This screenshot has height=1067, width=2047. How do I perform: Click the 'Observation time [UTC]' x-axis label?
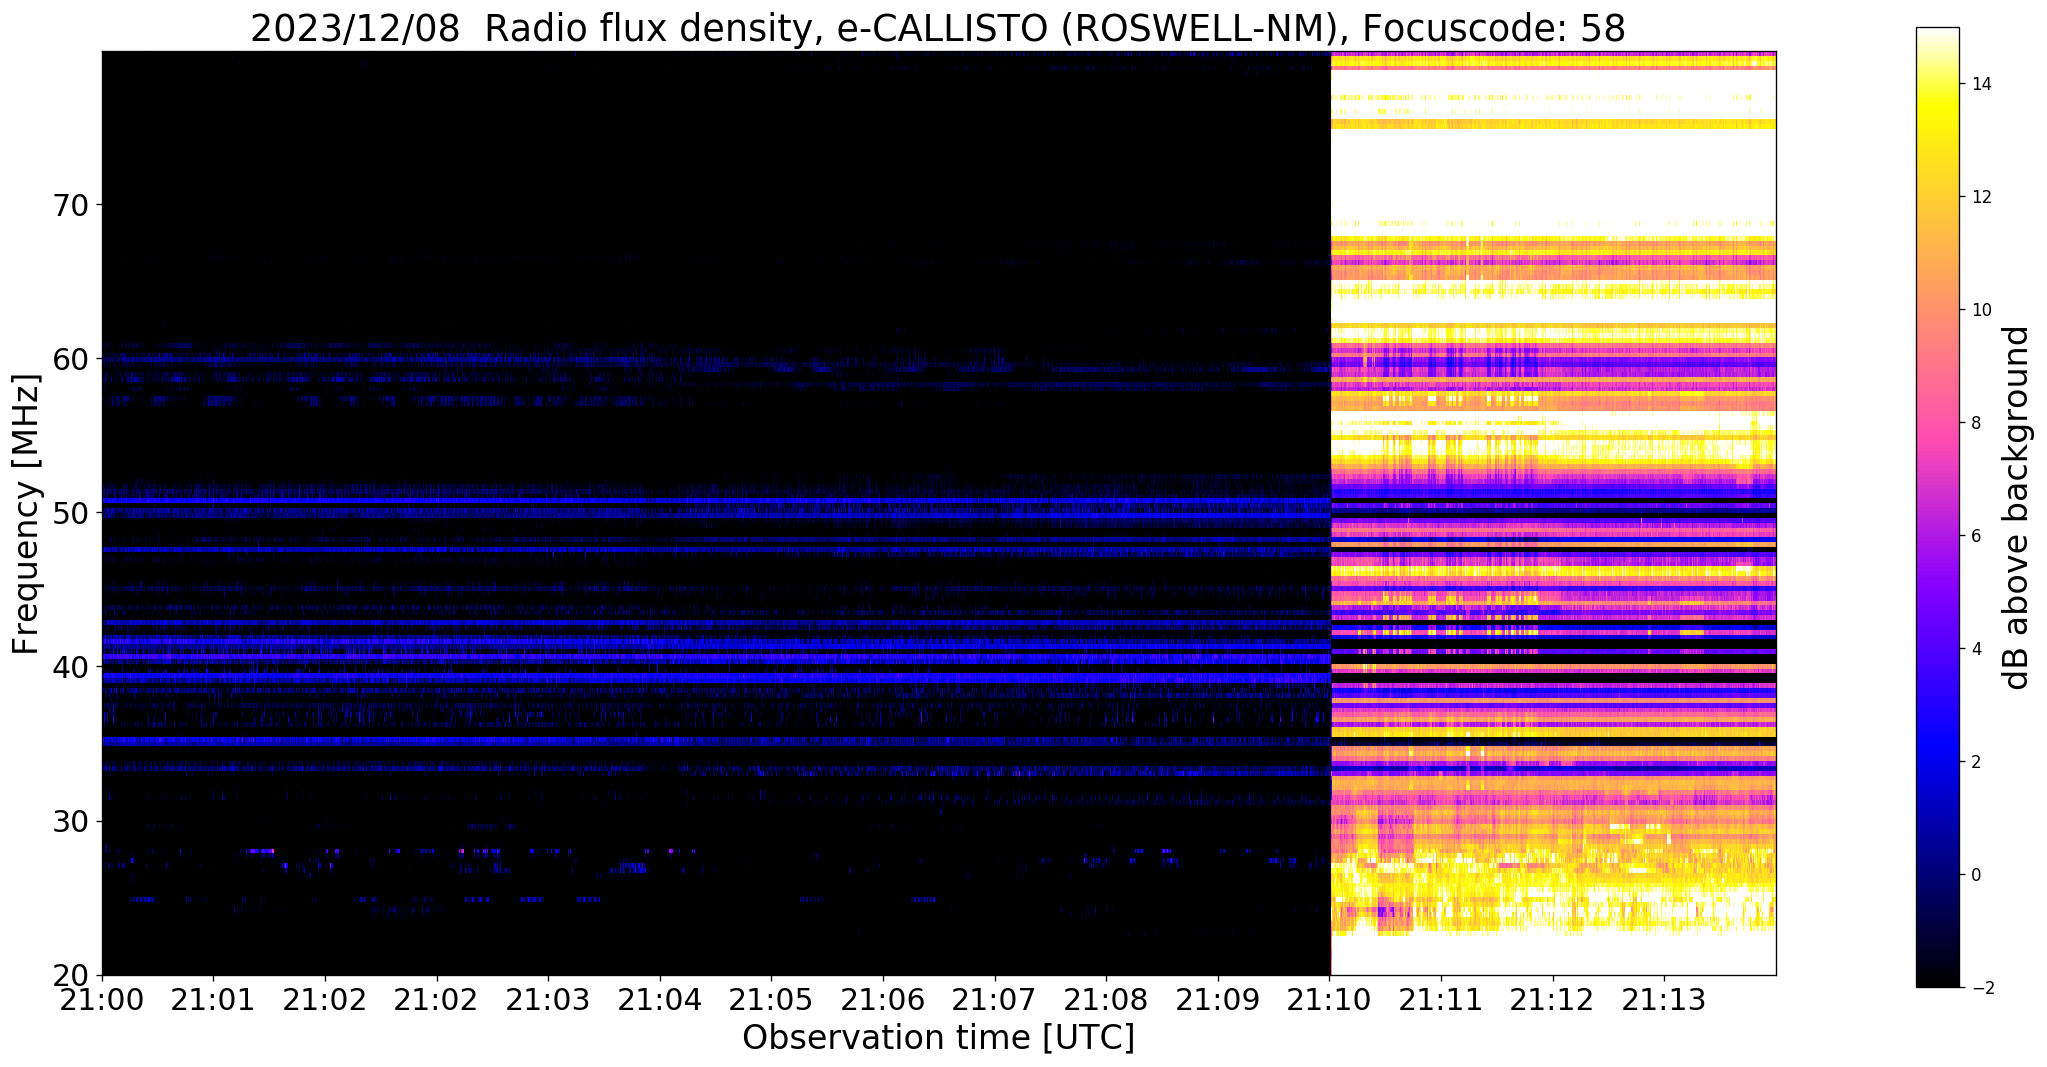938,1037
